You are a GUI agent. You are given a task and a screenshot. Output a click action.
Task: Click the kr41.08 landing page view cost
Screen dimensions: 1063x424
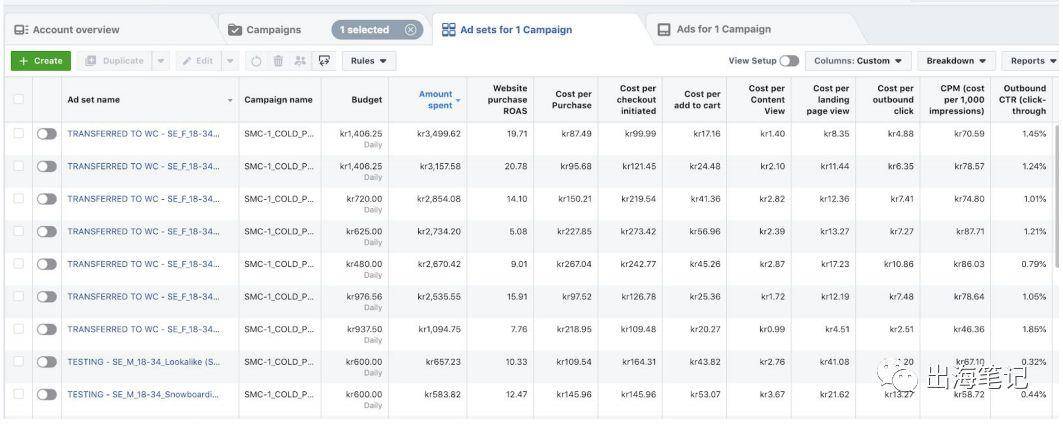click(x=834, y=362)
